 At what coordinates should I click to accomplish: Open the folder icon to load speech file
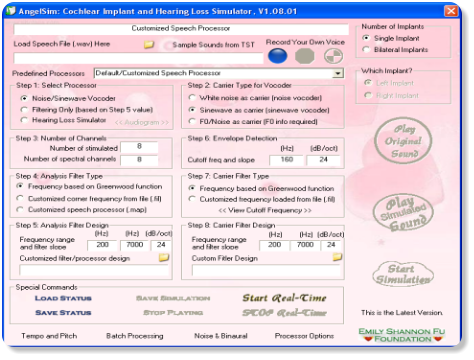[149, 44]
